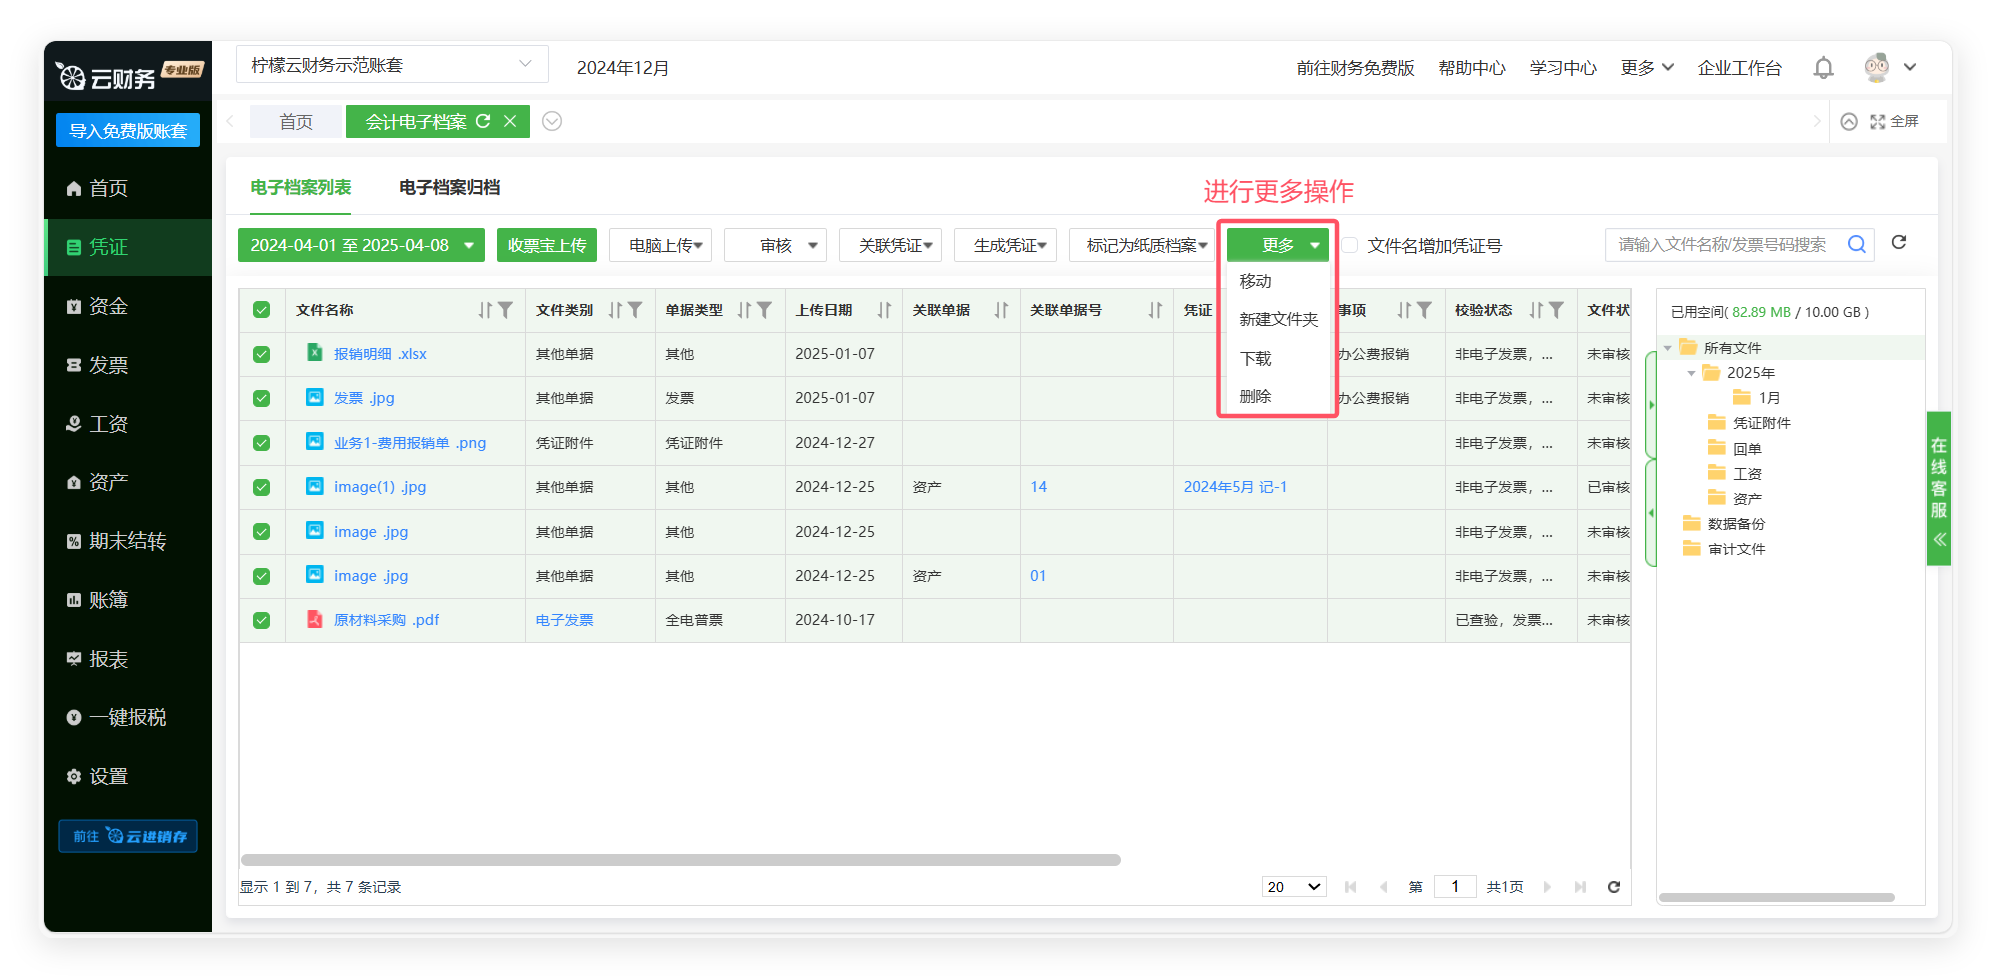1996x976 pixels.
Task: Choose 下载 from the 更多 menu
Action: (x=1256, y=358)
